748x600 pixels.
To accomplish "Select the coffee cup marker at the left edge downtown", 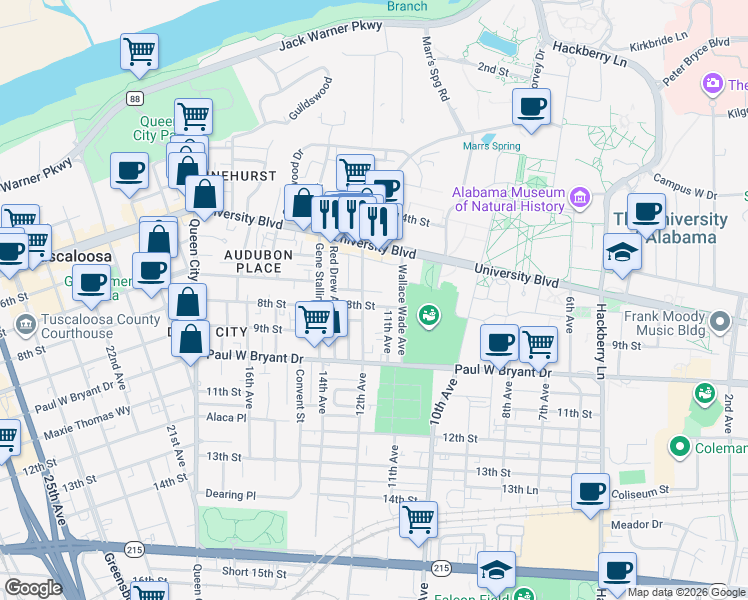I will [x=10, y=251].
